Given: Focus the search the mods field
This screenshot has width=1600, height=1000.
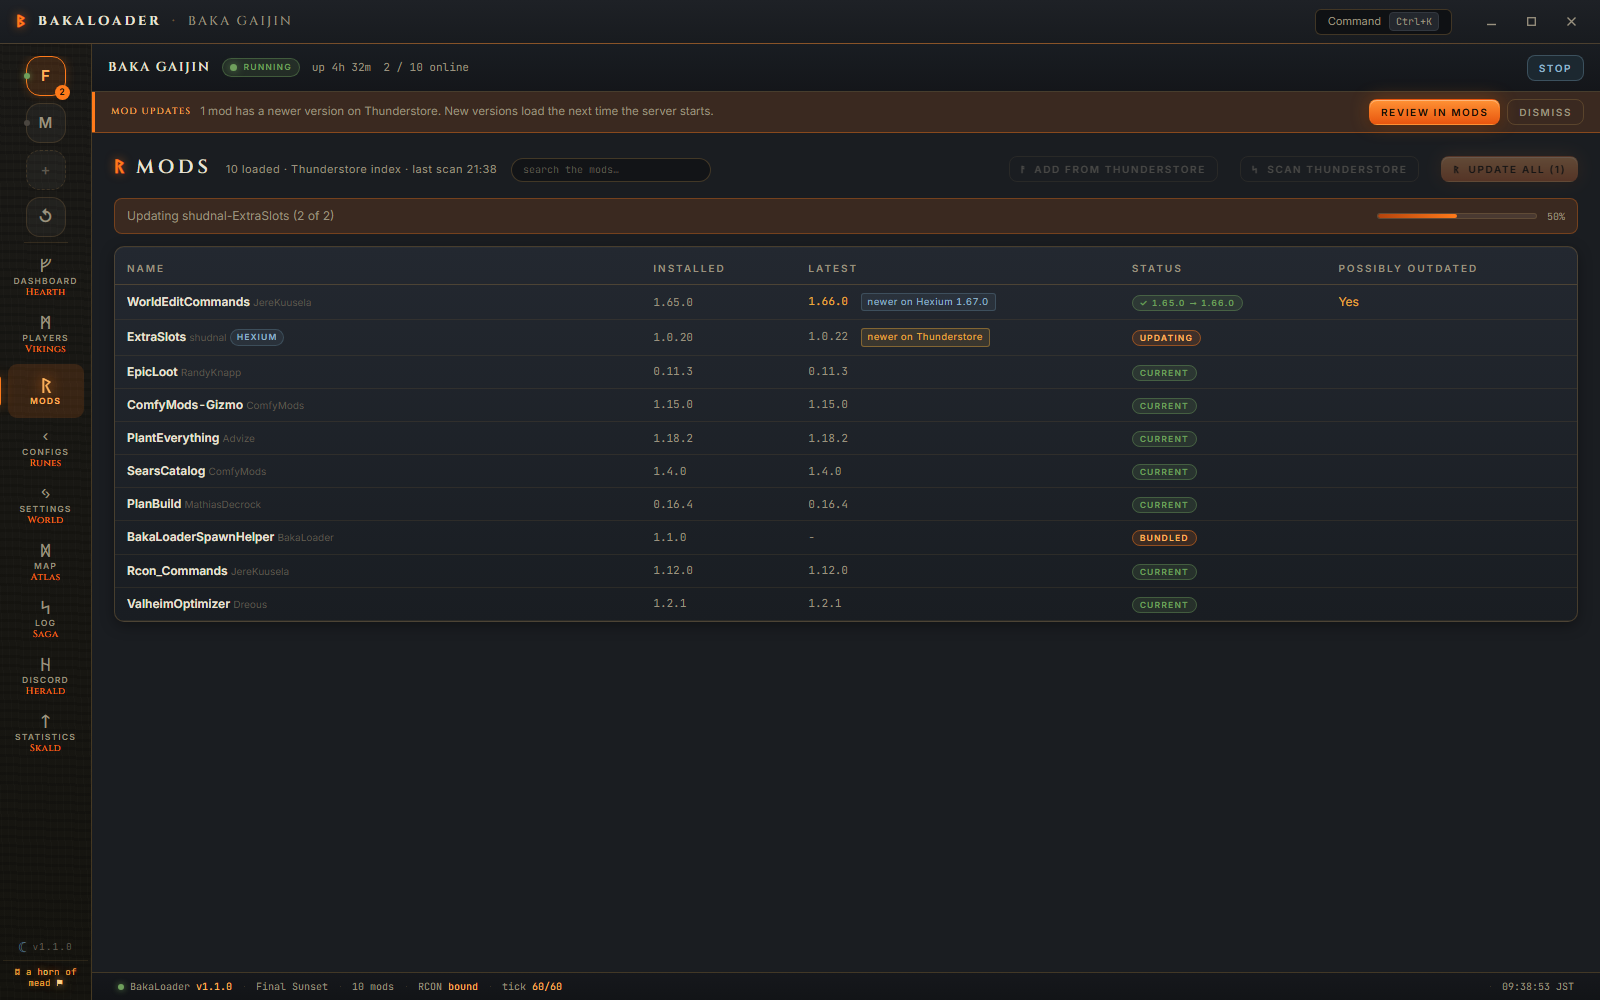Looking at the screenshot, I should 611,170.
